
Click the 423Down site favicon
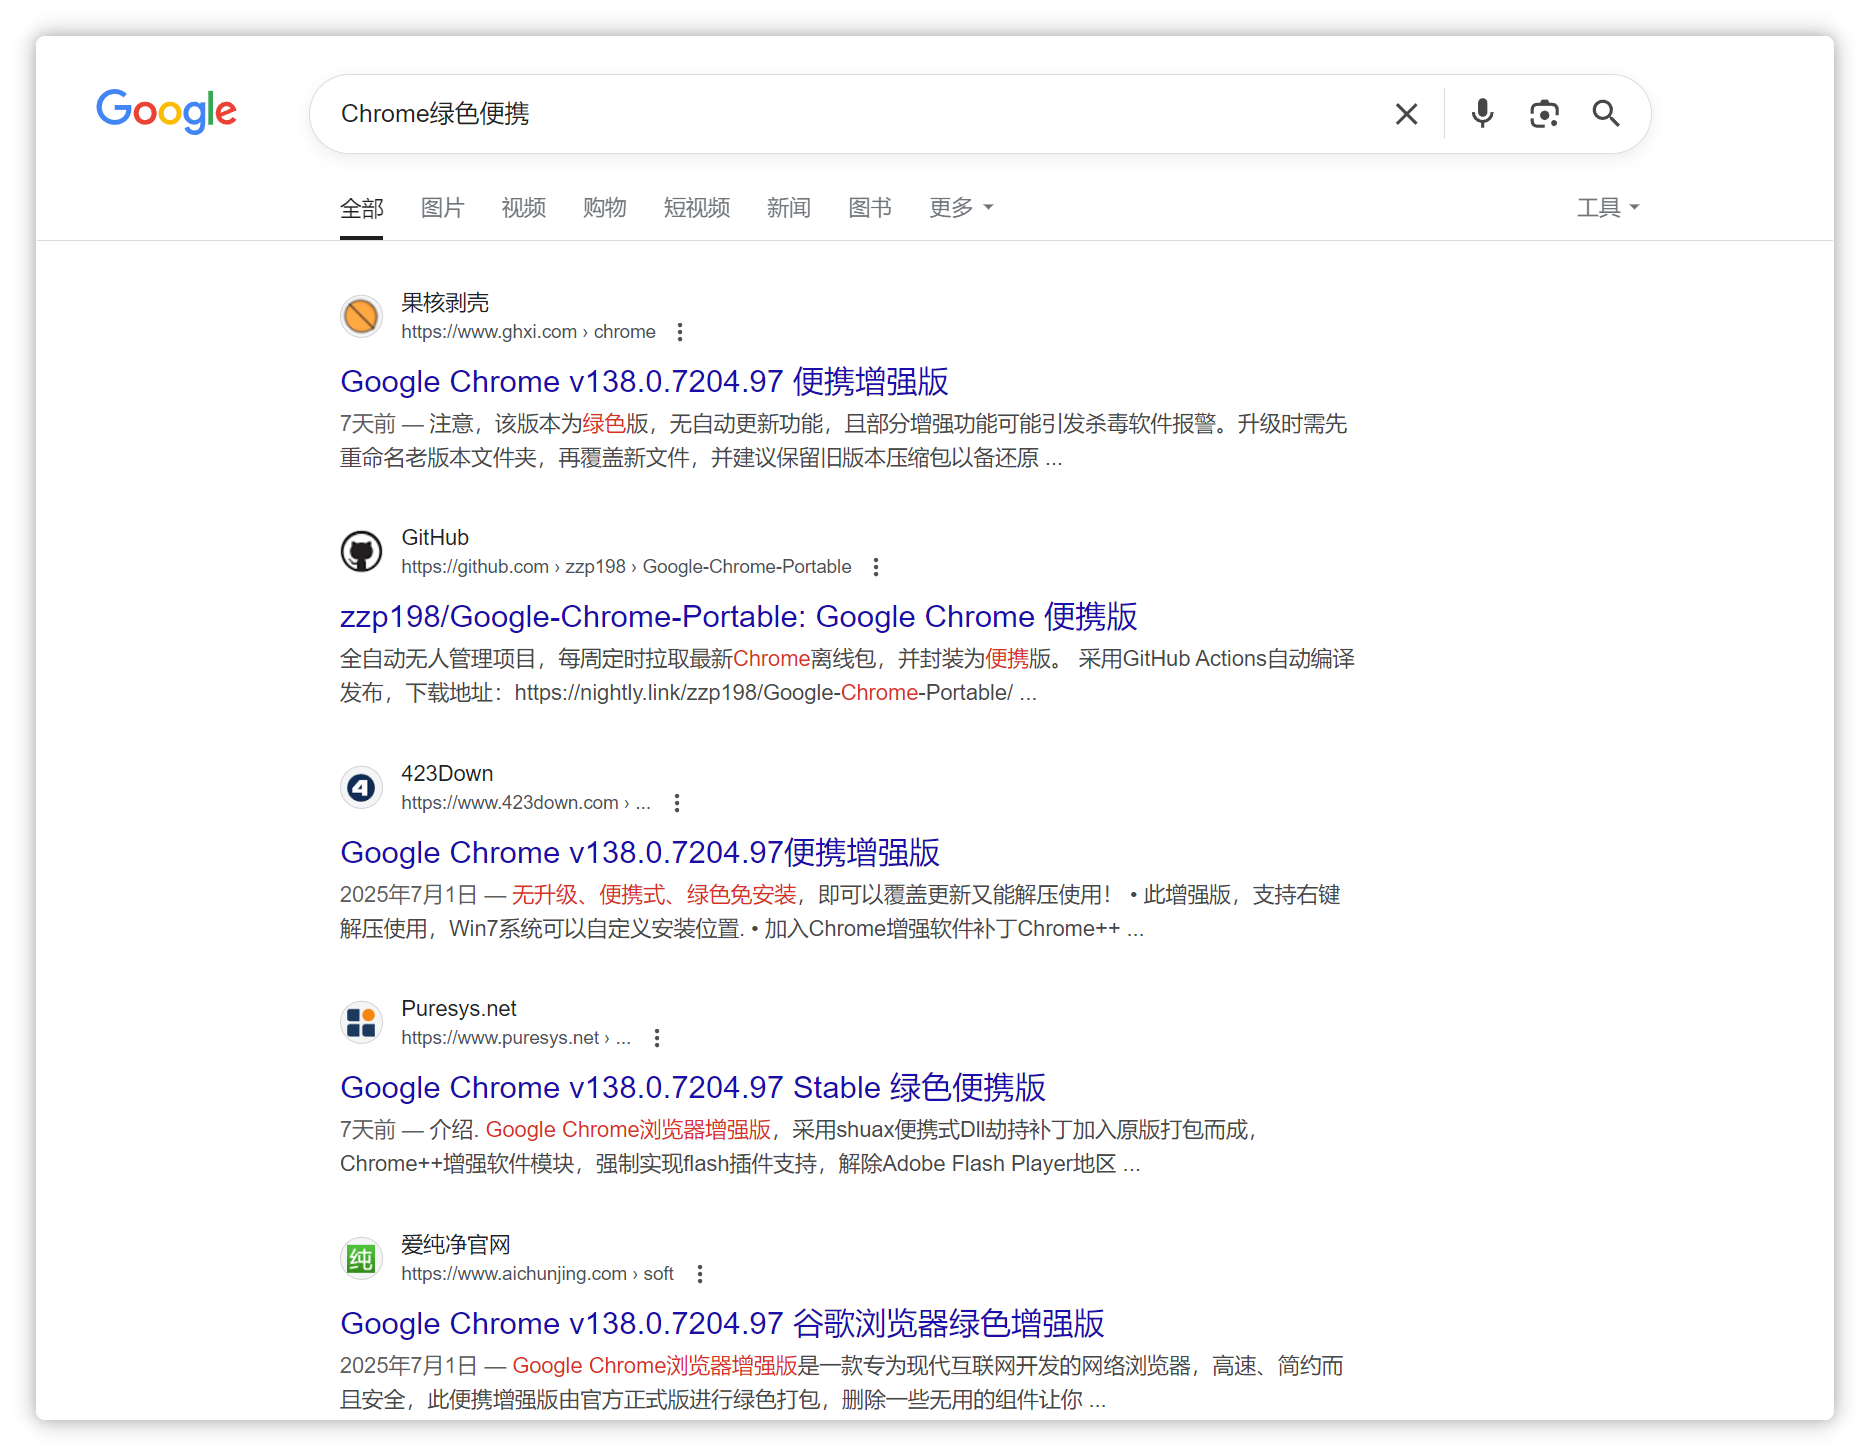[361, 787]
